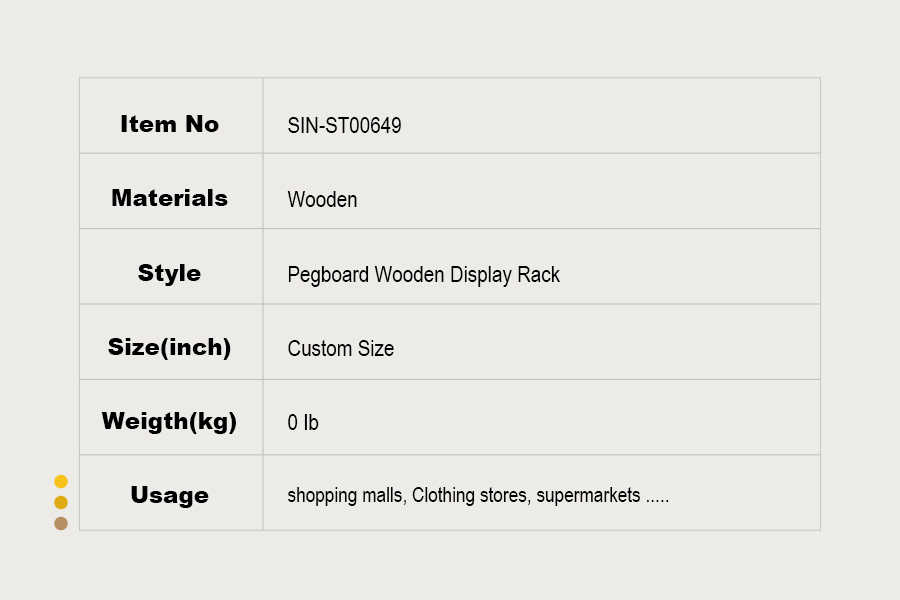The image size is (900, 600).
Task: Click the tan brown dot
Action: pyautogui.click(x=61, y=524)
